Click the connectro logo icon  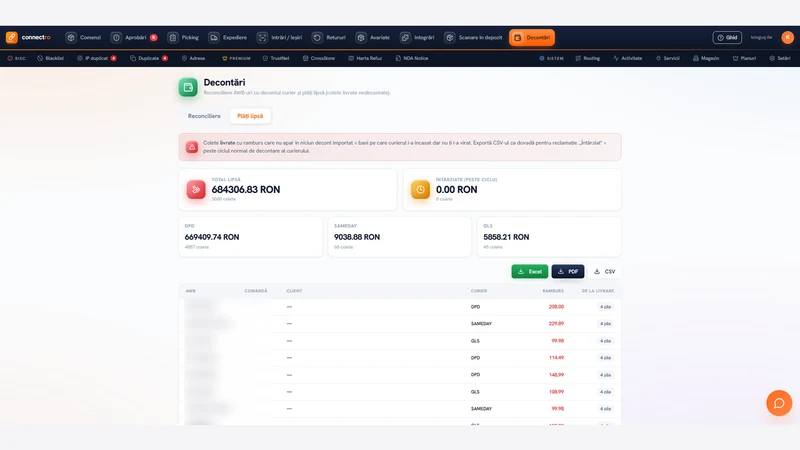[12, 37]
